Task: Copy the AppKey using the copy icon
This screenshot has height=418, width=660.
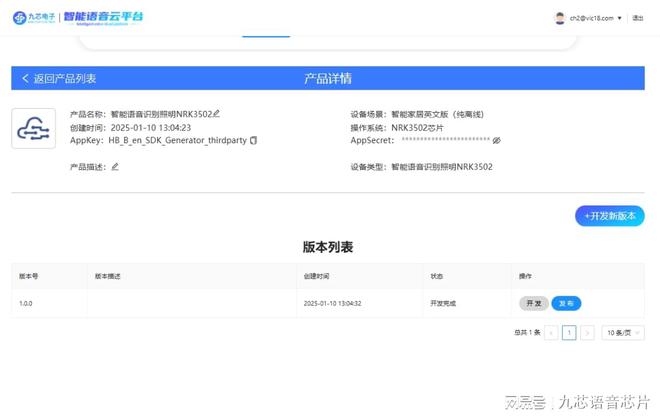Action: click(x=254, y=141)
